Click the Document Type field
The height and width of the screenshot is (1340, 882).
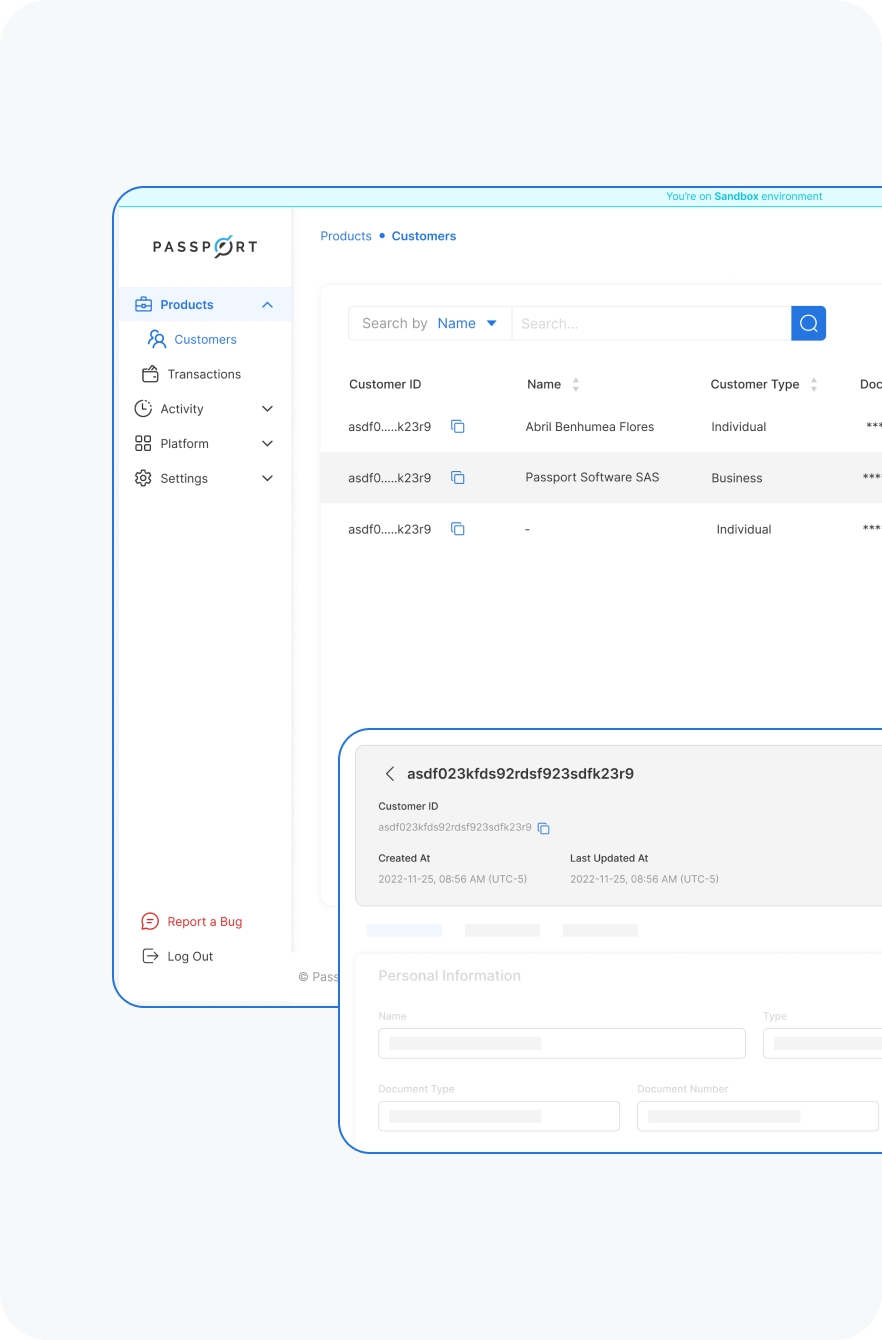pos(499,1116)
